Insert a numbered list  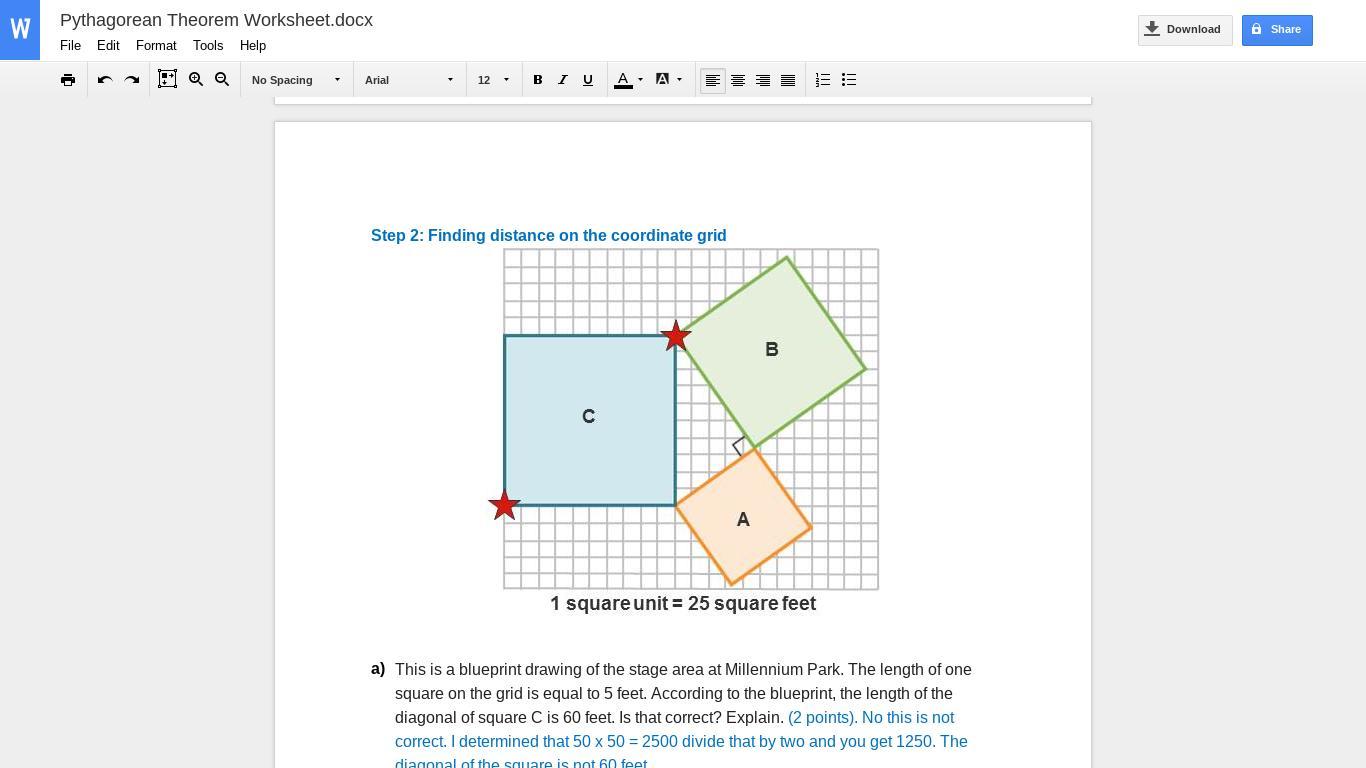[823, 80]
